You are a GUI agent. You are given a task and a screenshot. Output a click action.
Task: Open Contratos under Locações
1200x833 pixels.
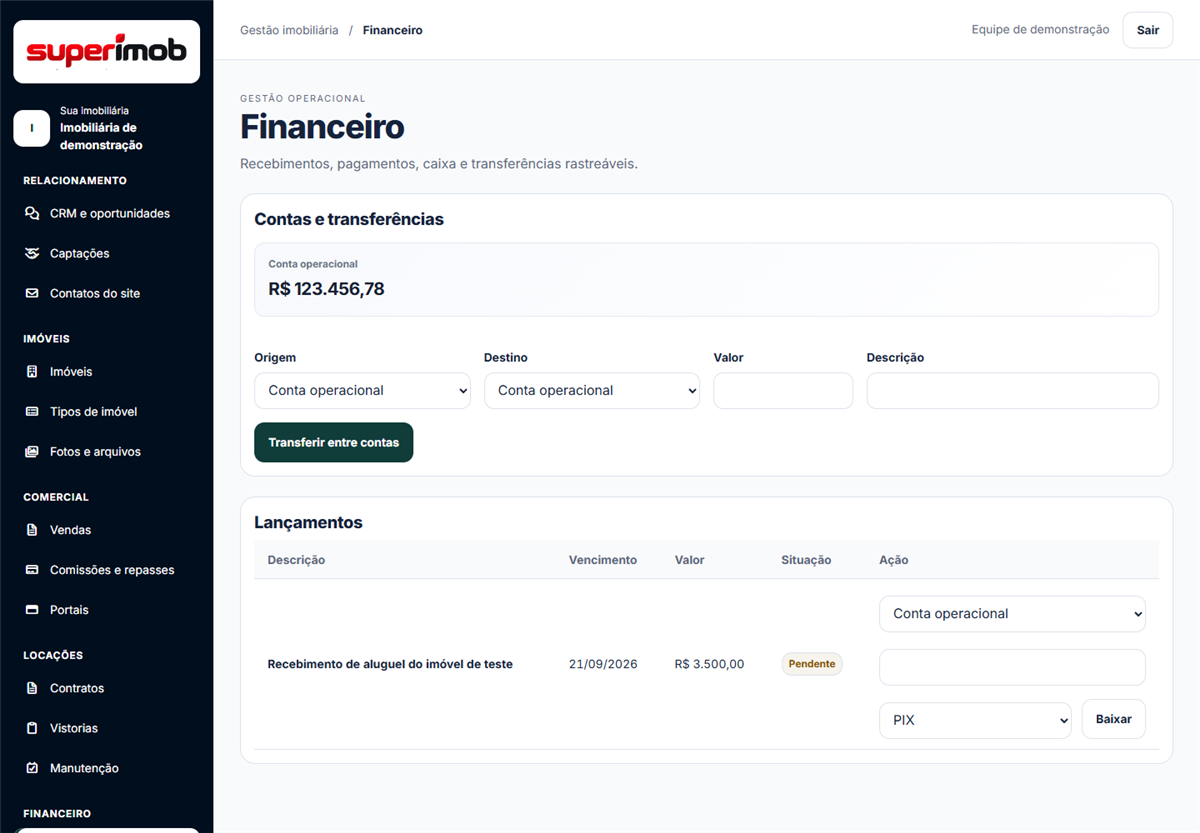[106, 688]
